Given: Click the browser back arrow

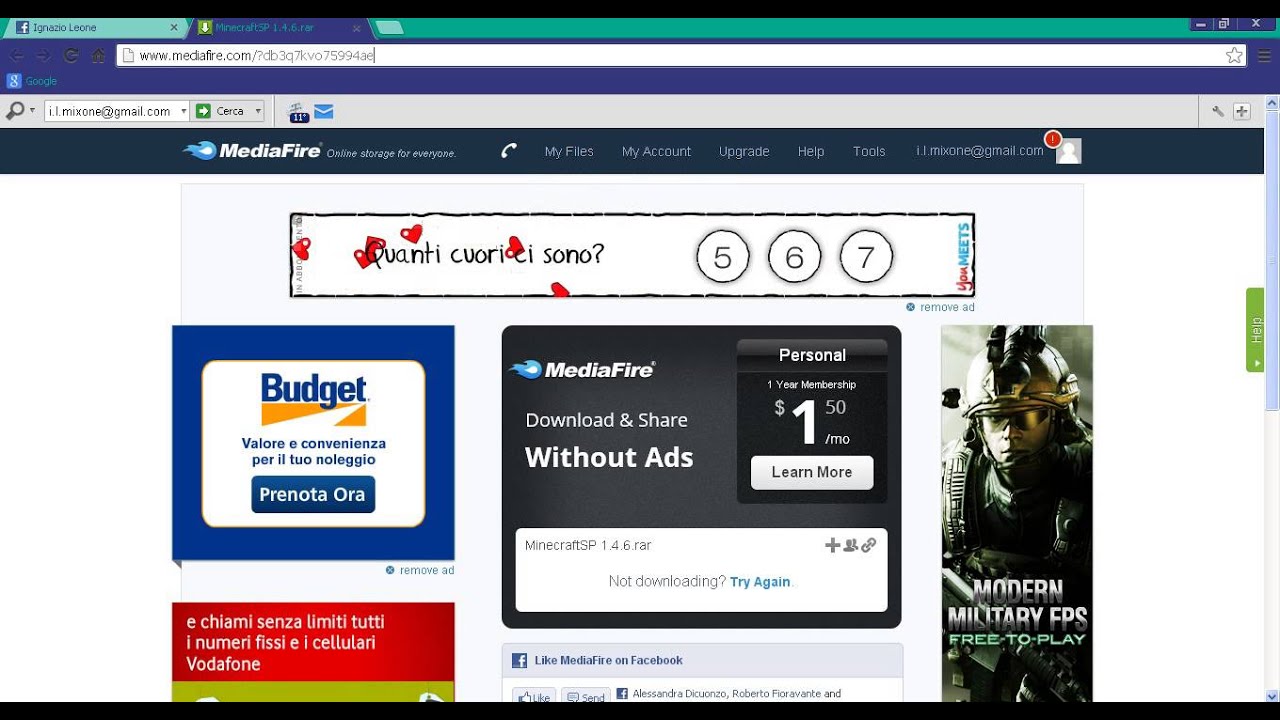Looking at the screenshot, I should [x=17, y=56].
